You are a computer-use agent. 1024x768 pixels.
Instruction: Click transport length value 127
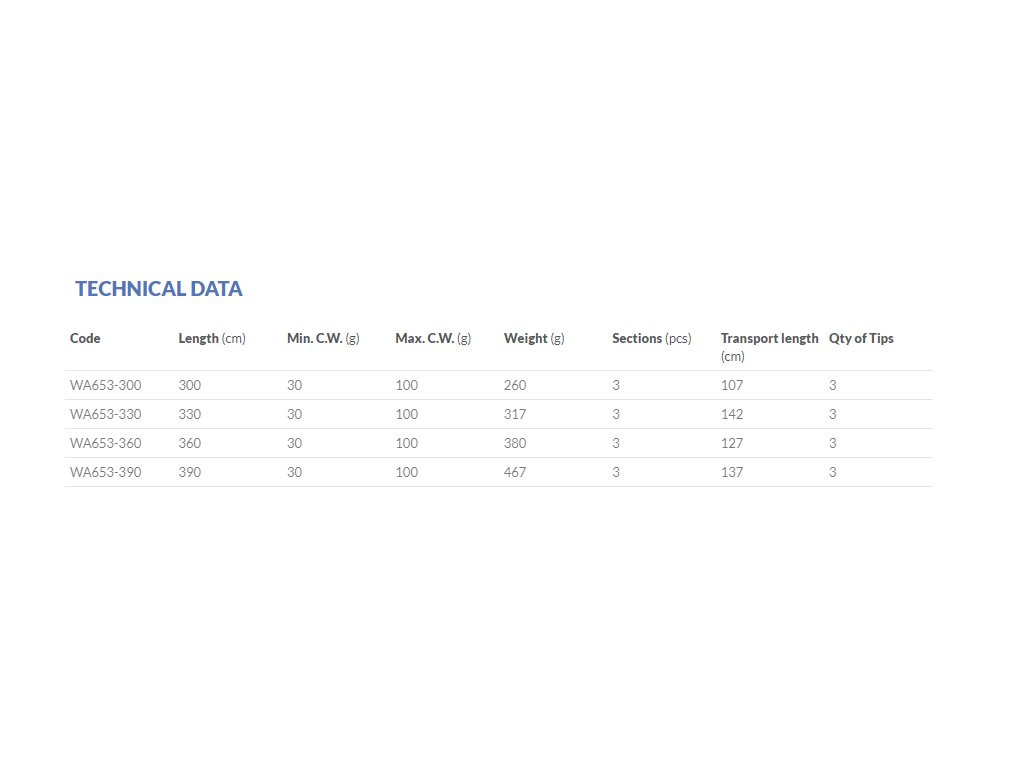[x=732, y=443]
